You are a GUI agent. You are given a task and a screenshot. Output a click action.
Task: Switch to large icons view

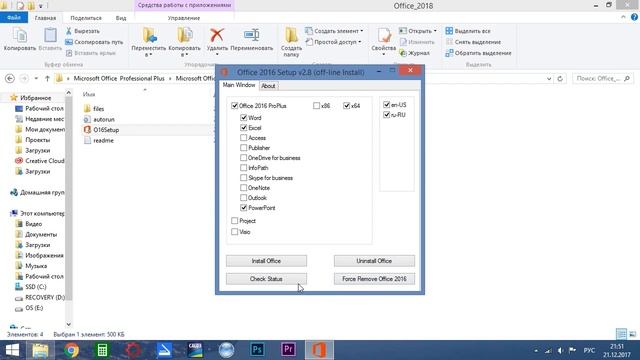pyautogui.click(x=632, y=334)
